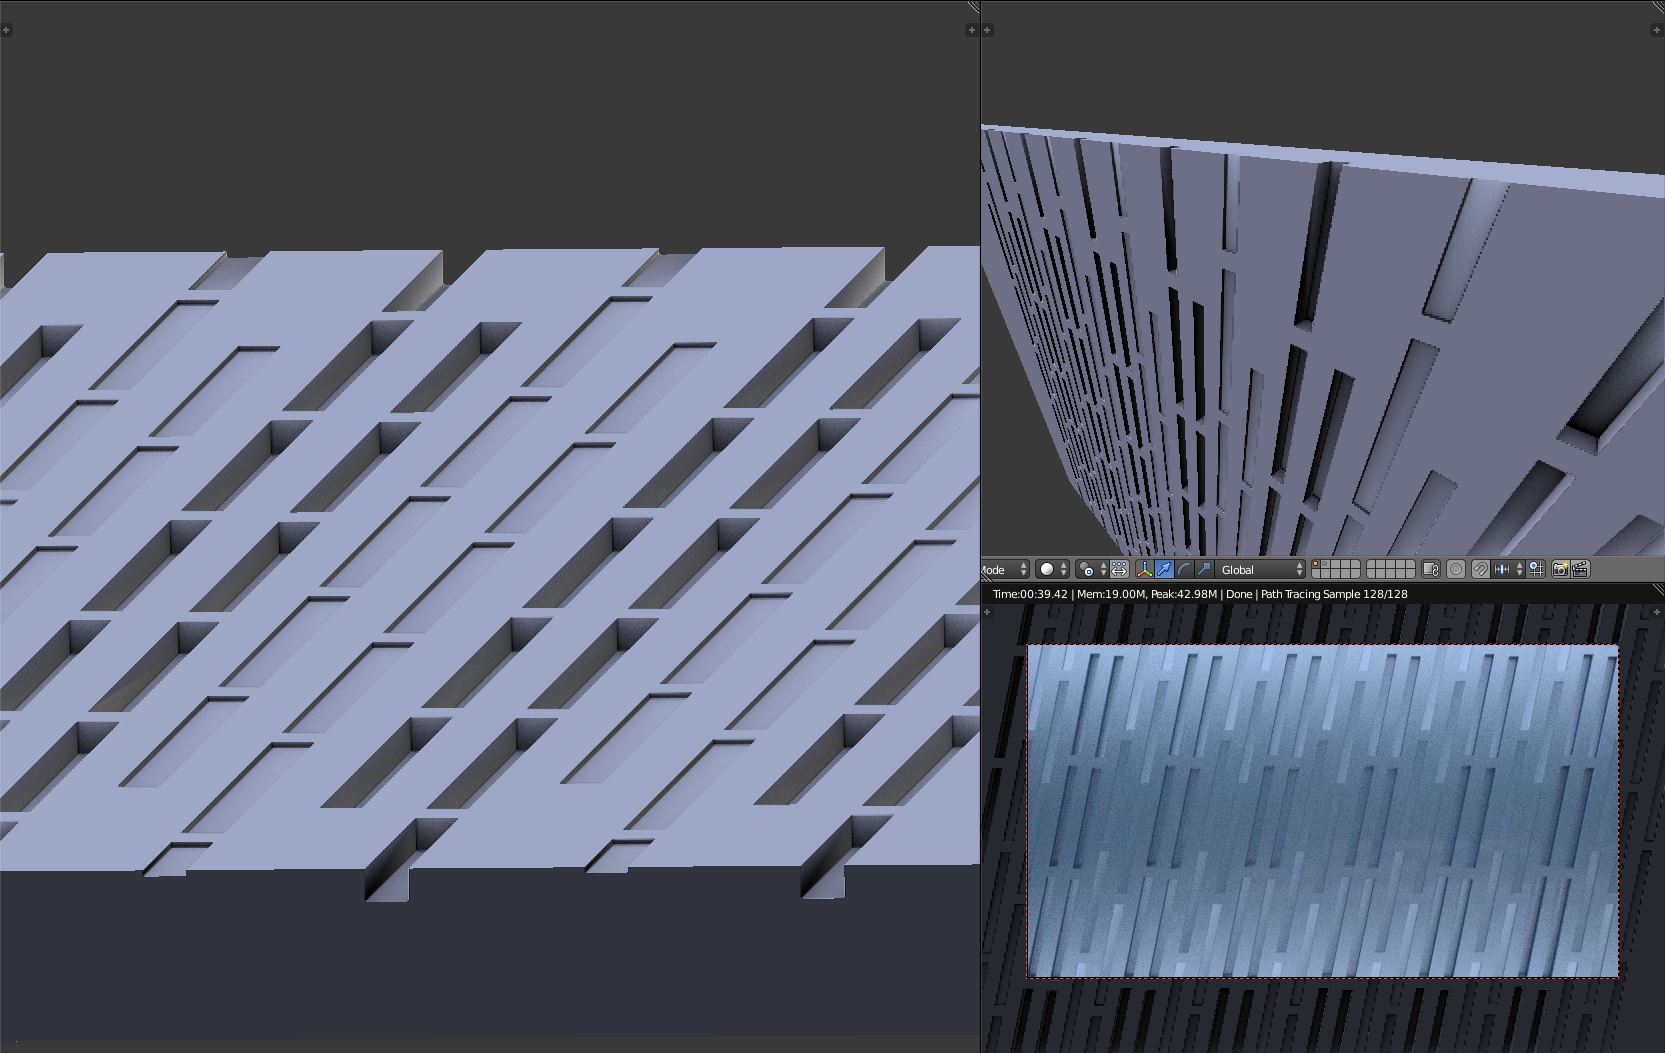1665x1053 pixels.
Task: Open the snap element type dropdown
Action: pyautogui.click(x=1508, y=569)
